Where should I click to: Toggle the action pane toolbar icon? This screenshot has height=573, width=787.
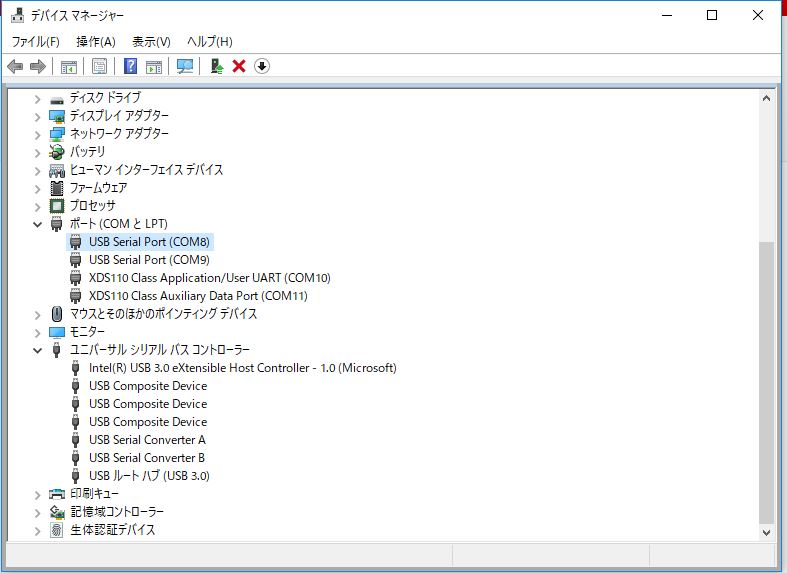point(154,66)
